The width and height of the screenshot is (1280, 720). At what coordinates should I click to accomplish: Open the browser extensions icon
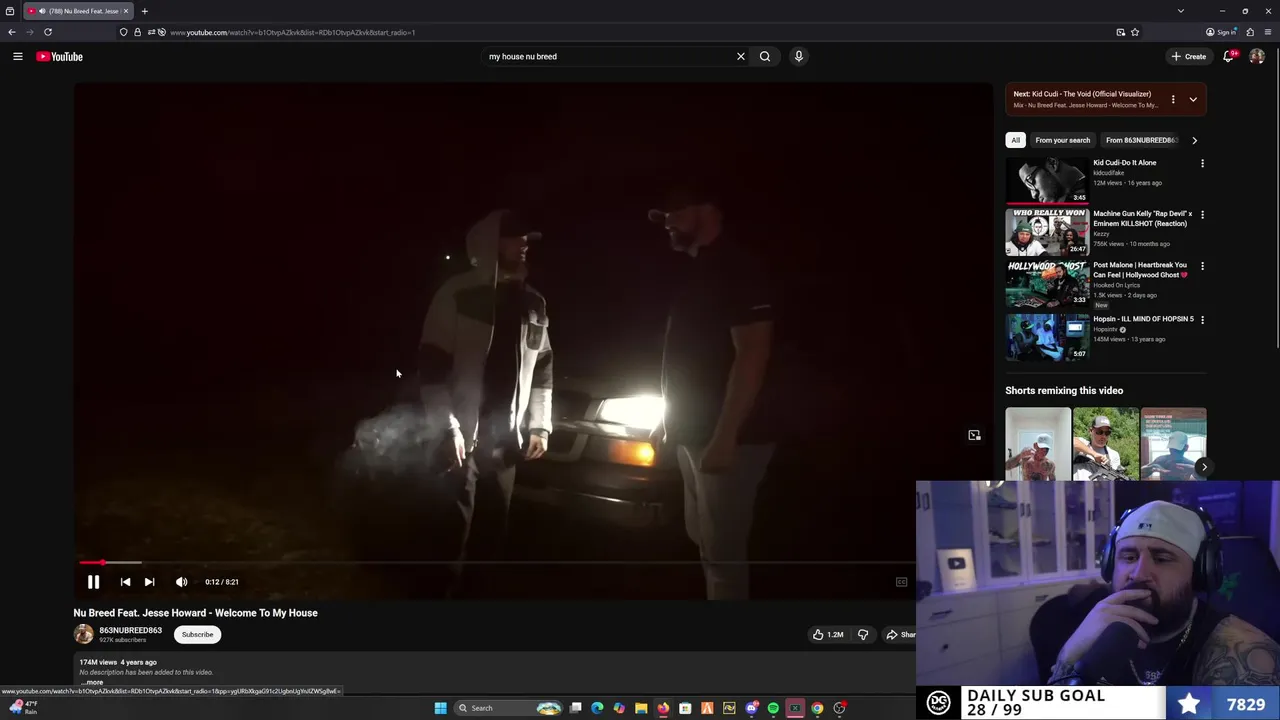click(x=1250, y=32)
